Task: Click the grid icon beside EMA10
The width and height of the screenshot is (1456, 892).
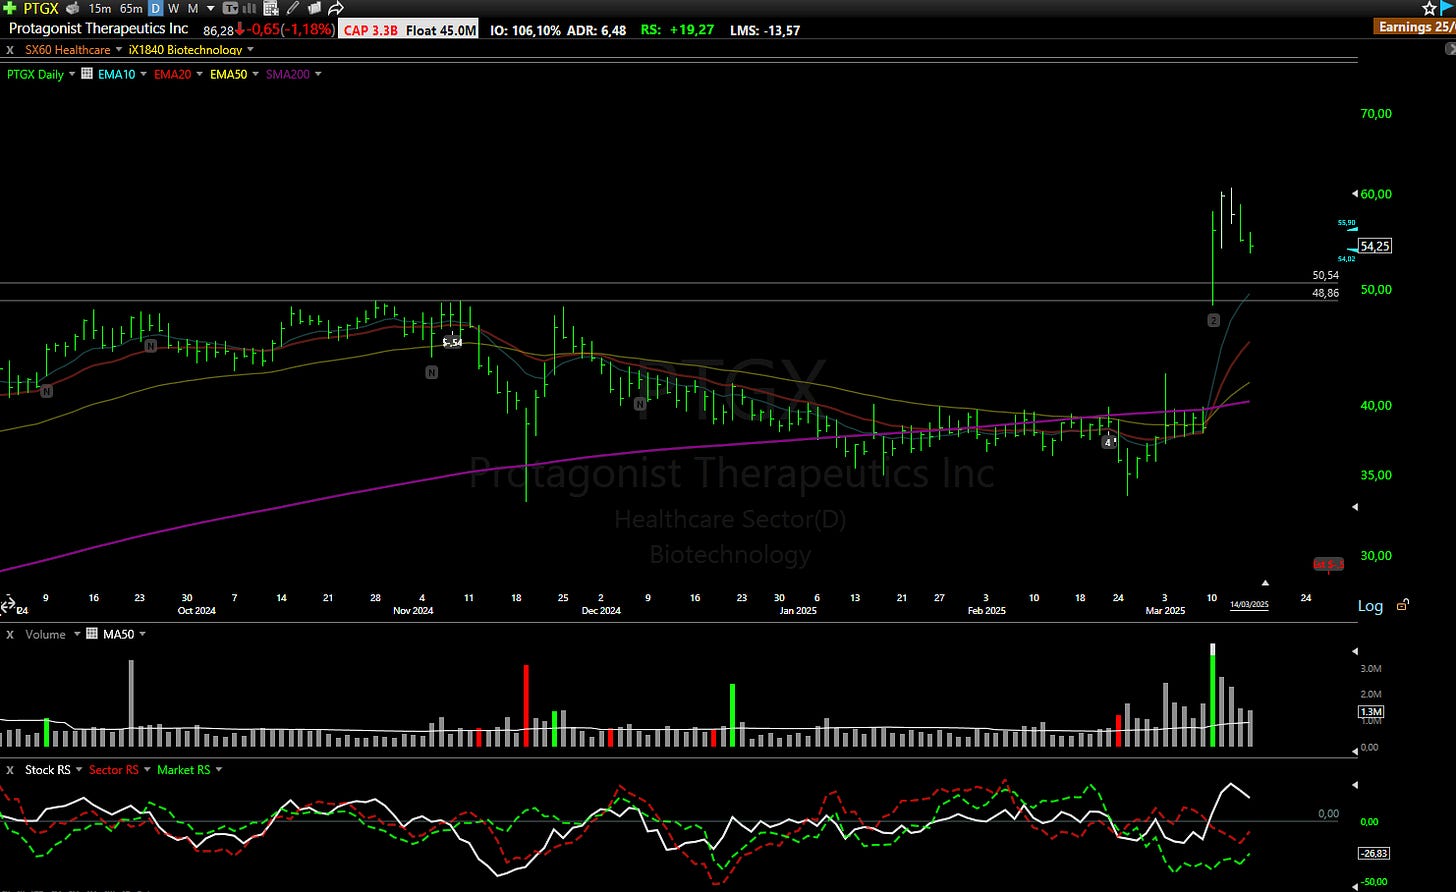Action: pyautogui.click(x=88, y=74)
